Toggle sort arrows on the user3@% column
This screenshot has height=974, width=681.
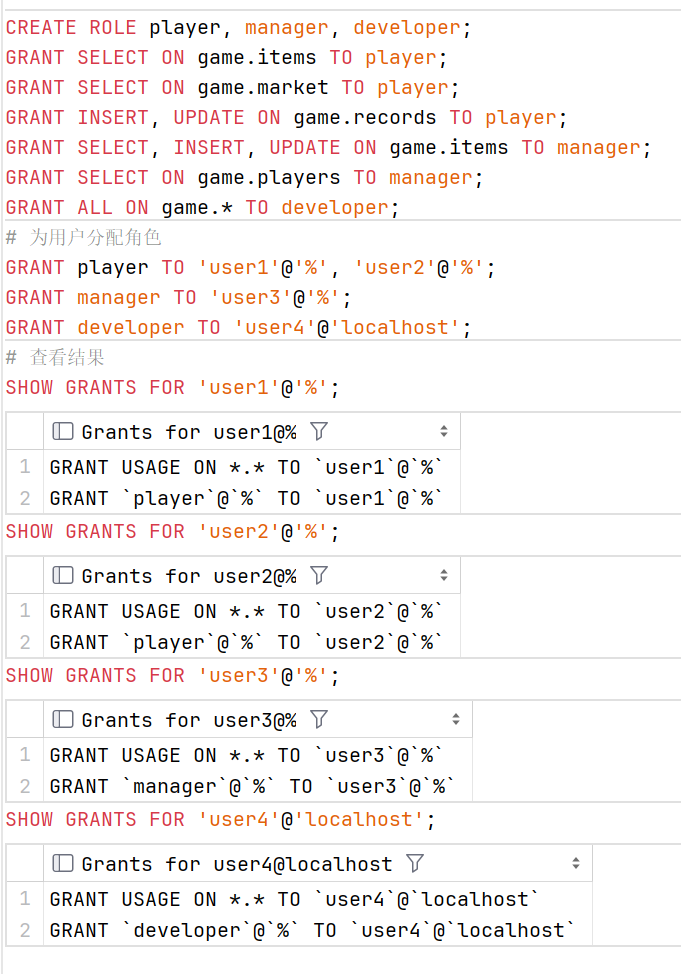456,719
